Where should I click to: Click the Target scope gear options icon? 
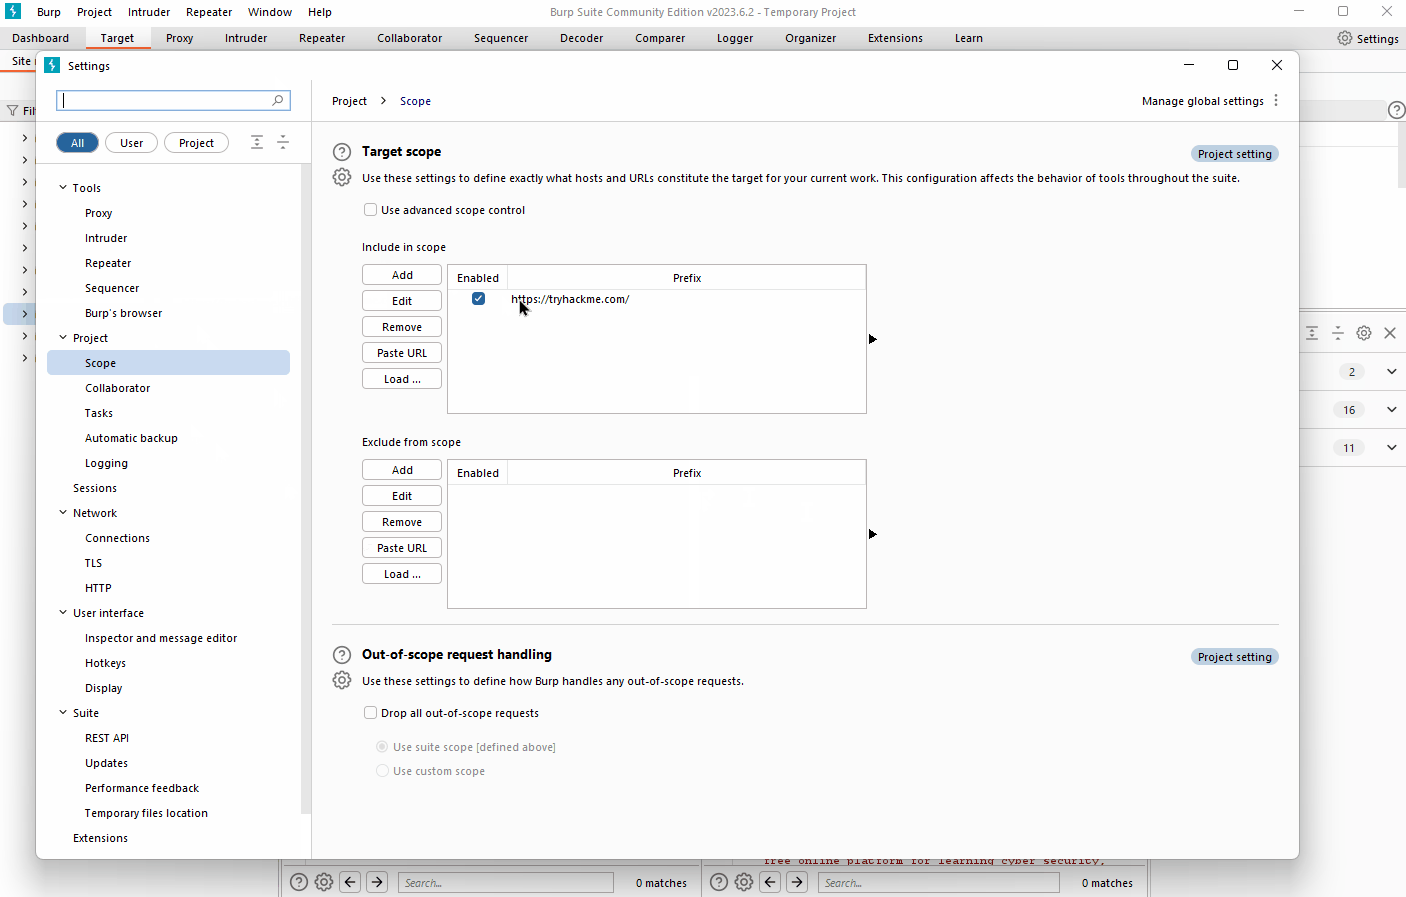coord(342,177)
